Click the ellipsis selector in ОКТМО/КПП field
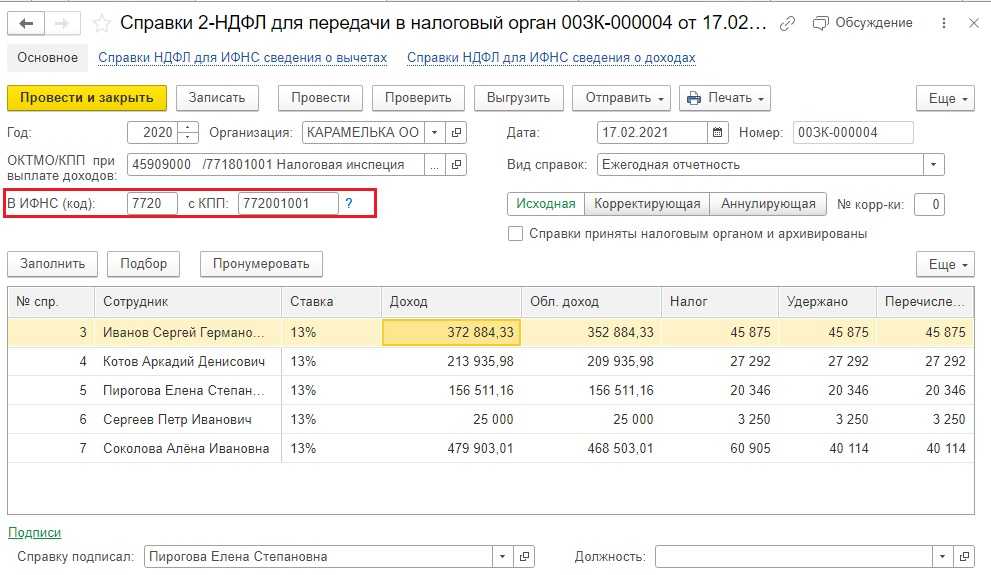 tap(434, 165)
